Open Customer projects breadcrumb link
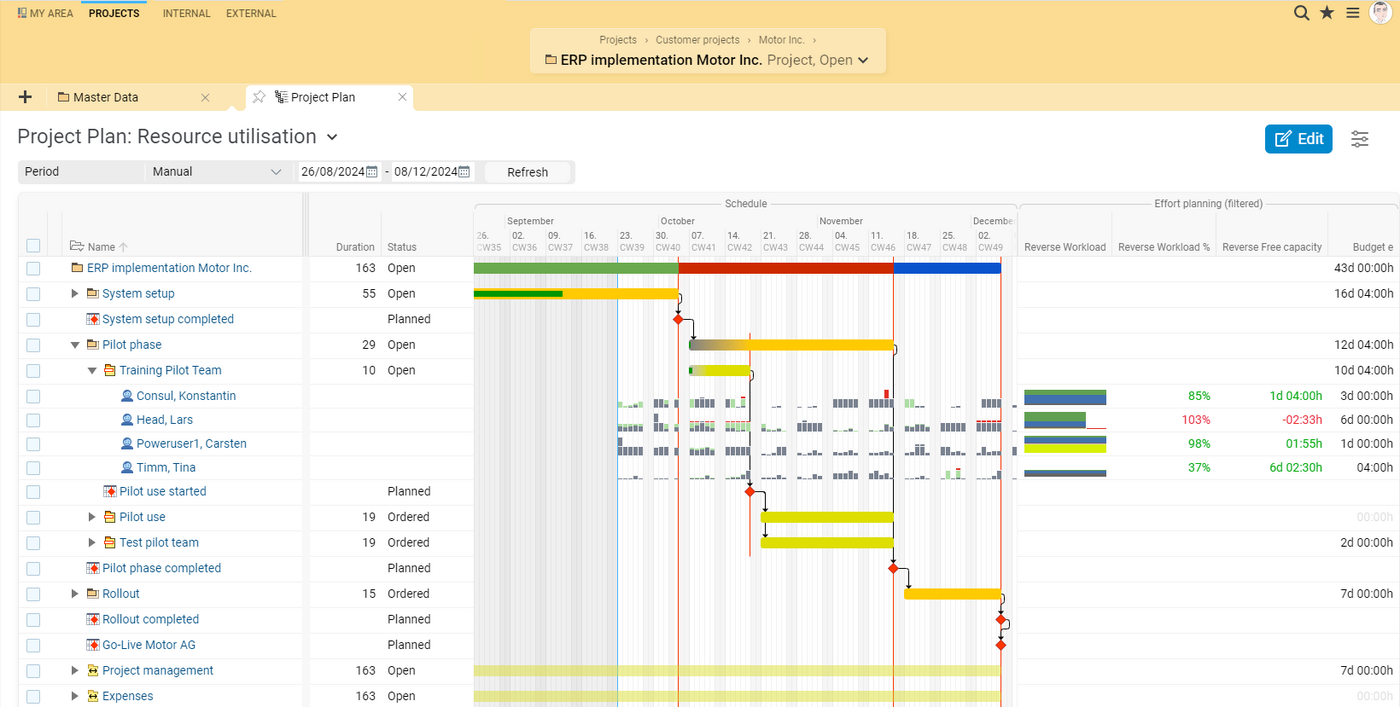The image size is (1400, 707). [698, 40]
